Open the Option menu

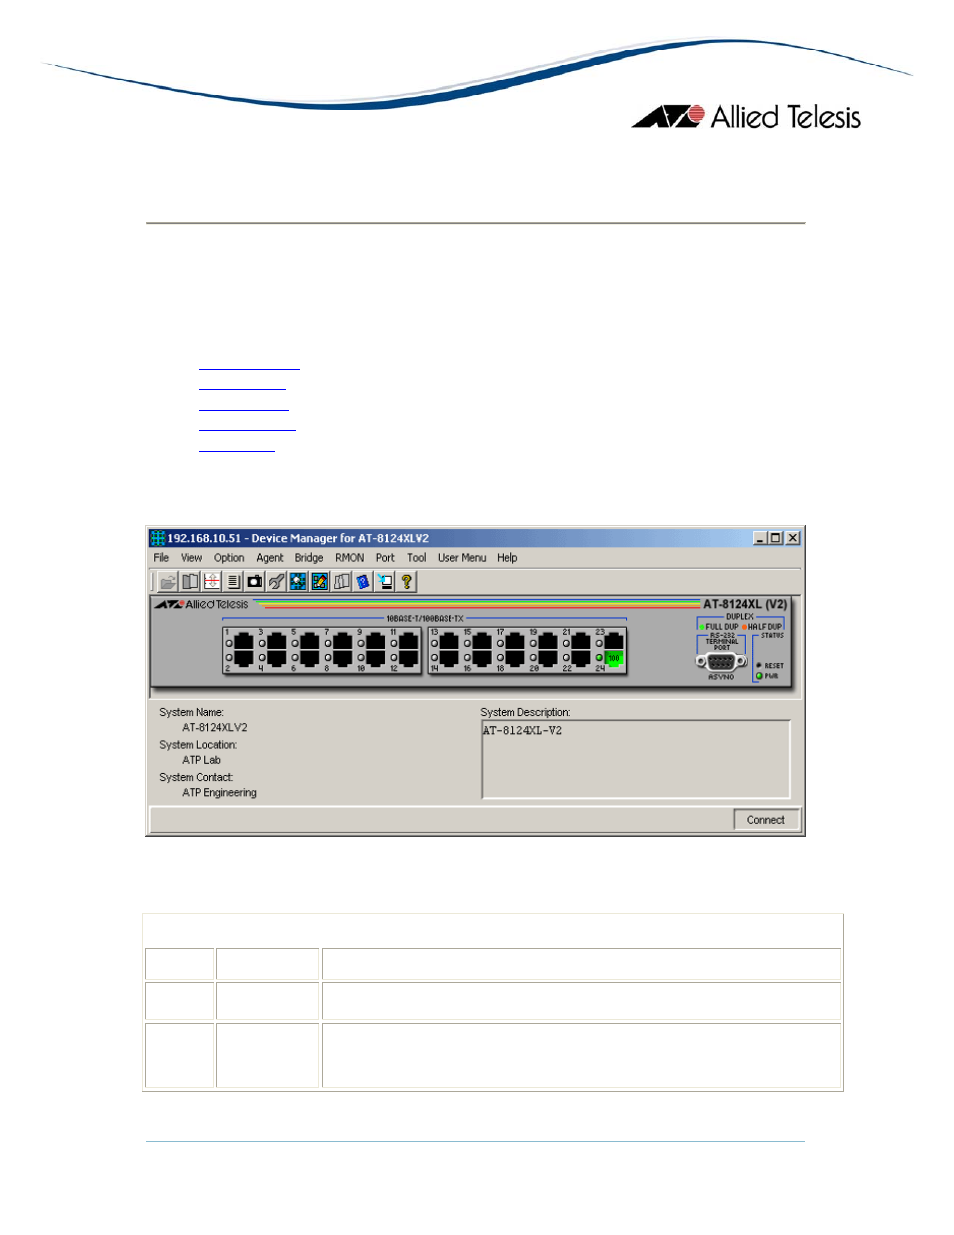click(x=229, y=558)
